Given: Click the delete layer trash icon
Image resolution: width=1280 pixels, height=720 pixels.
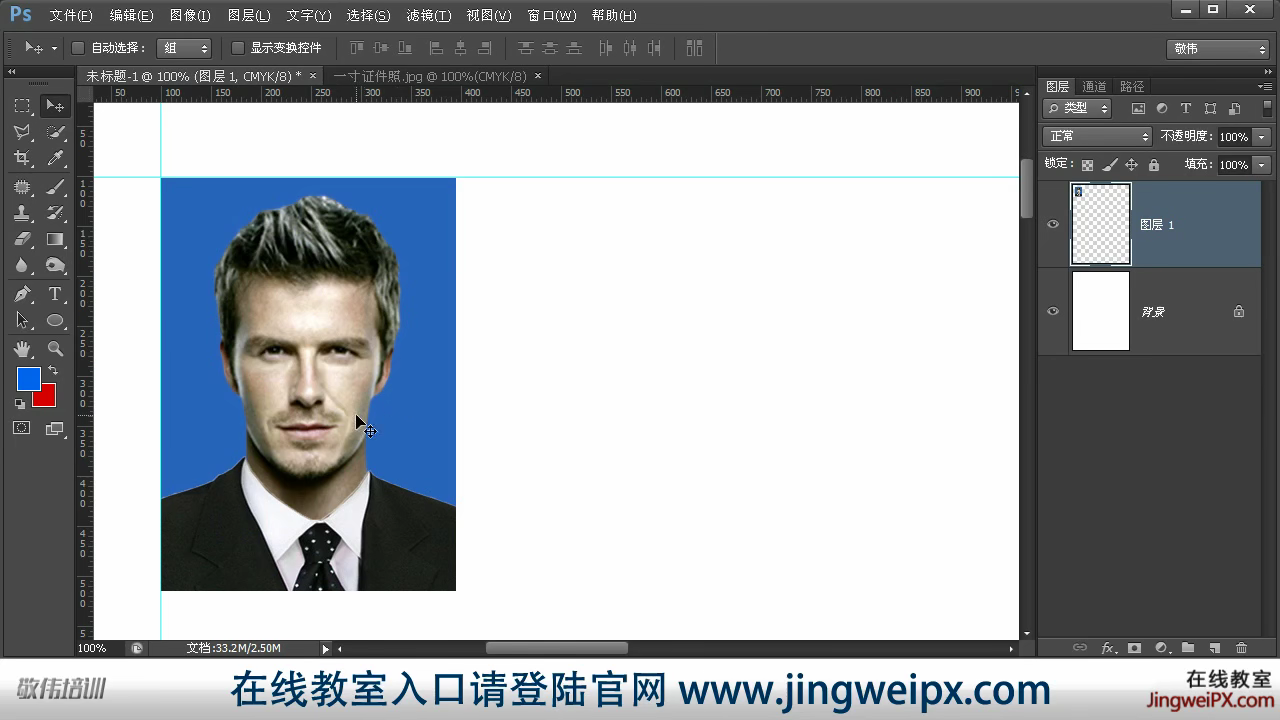Looking at the screenshot, I should [x=1242, y=648].
